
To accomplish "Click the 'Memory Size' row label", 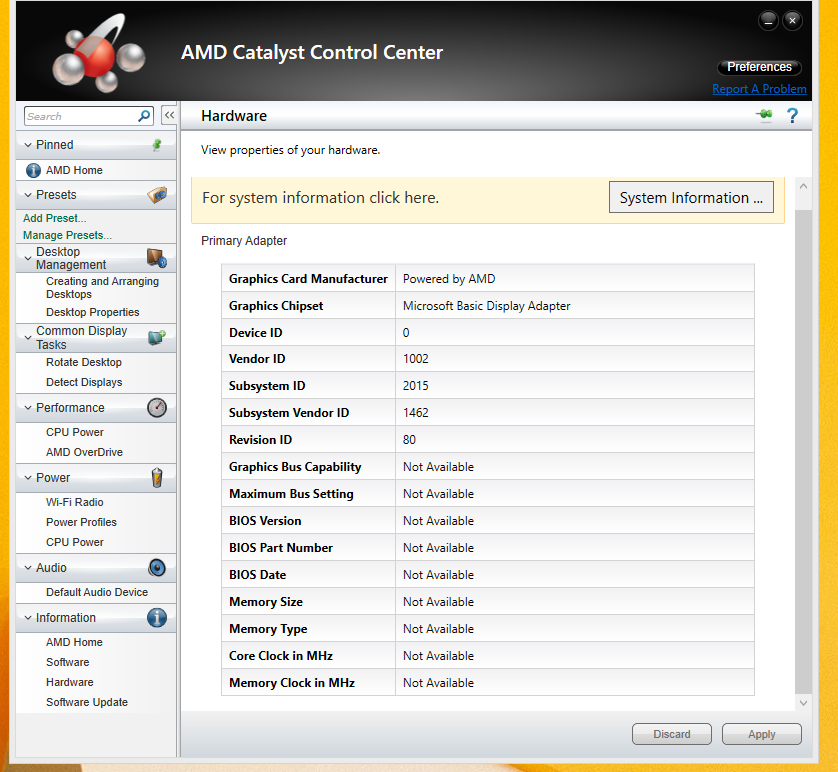I will pos(266,602).
